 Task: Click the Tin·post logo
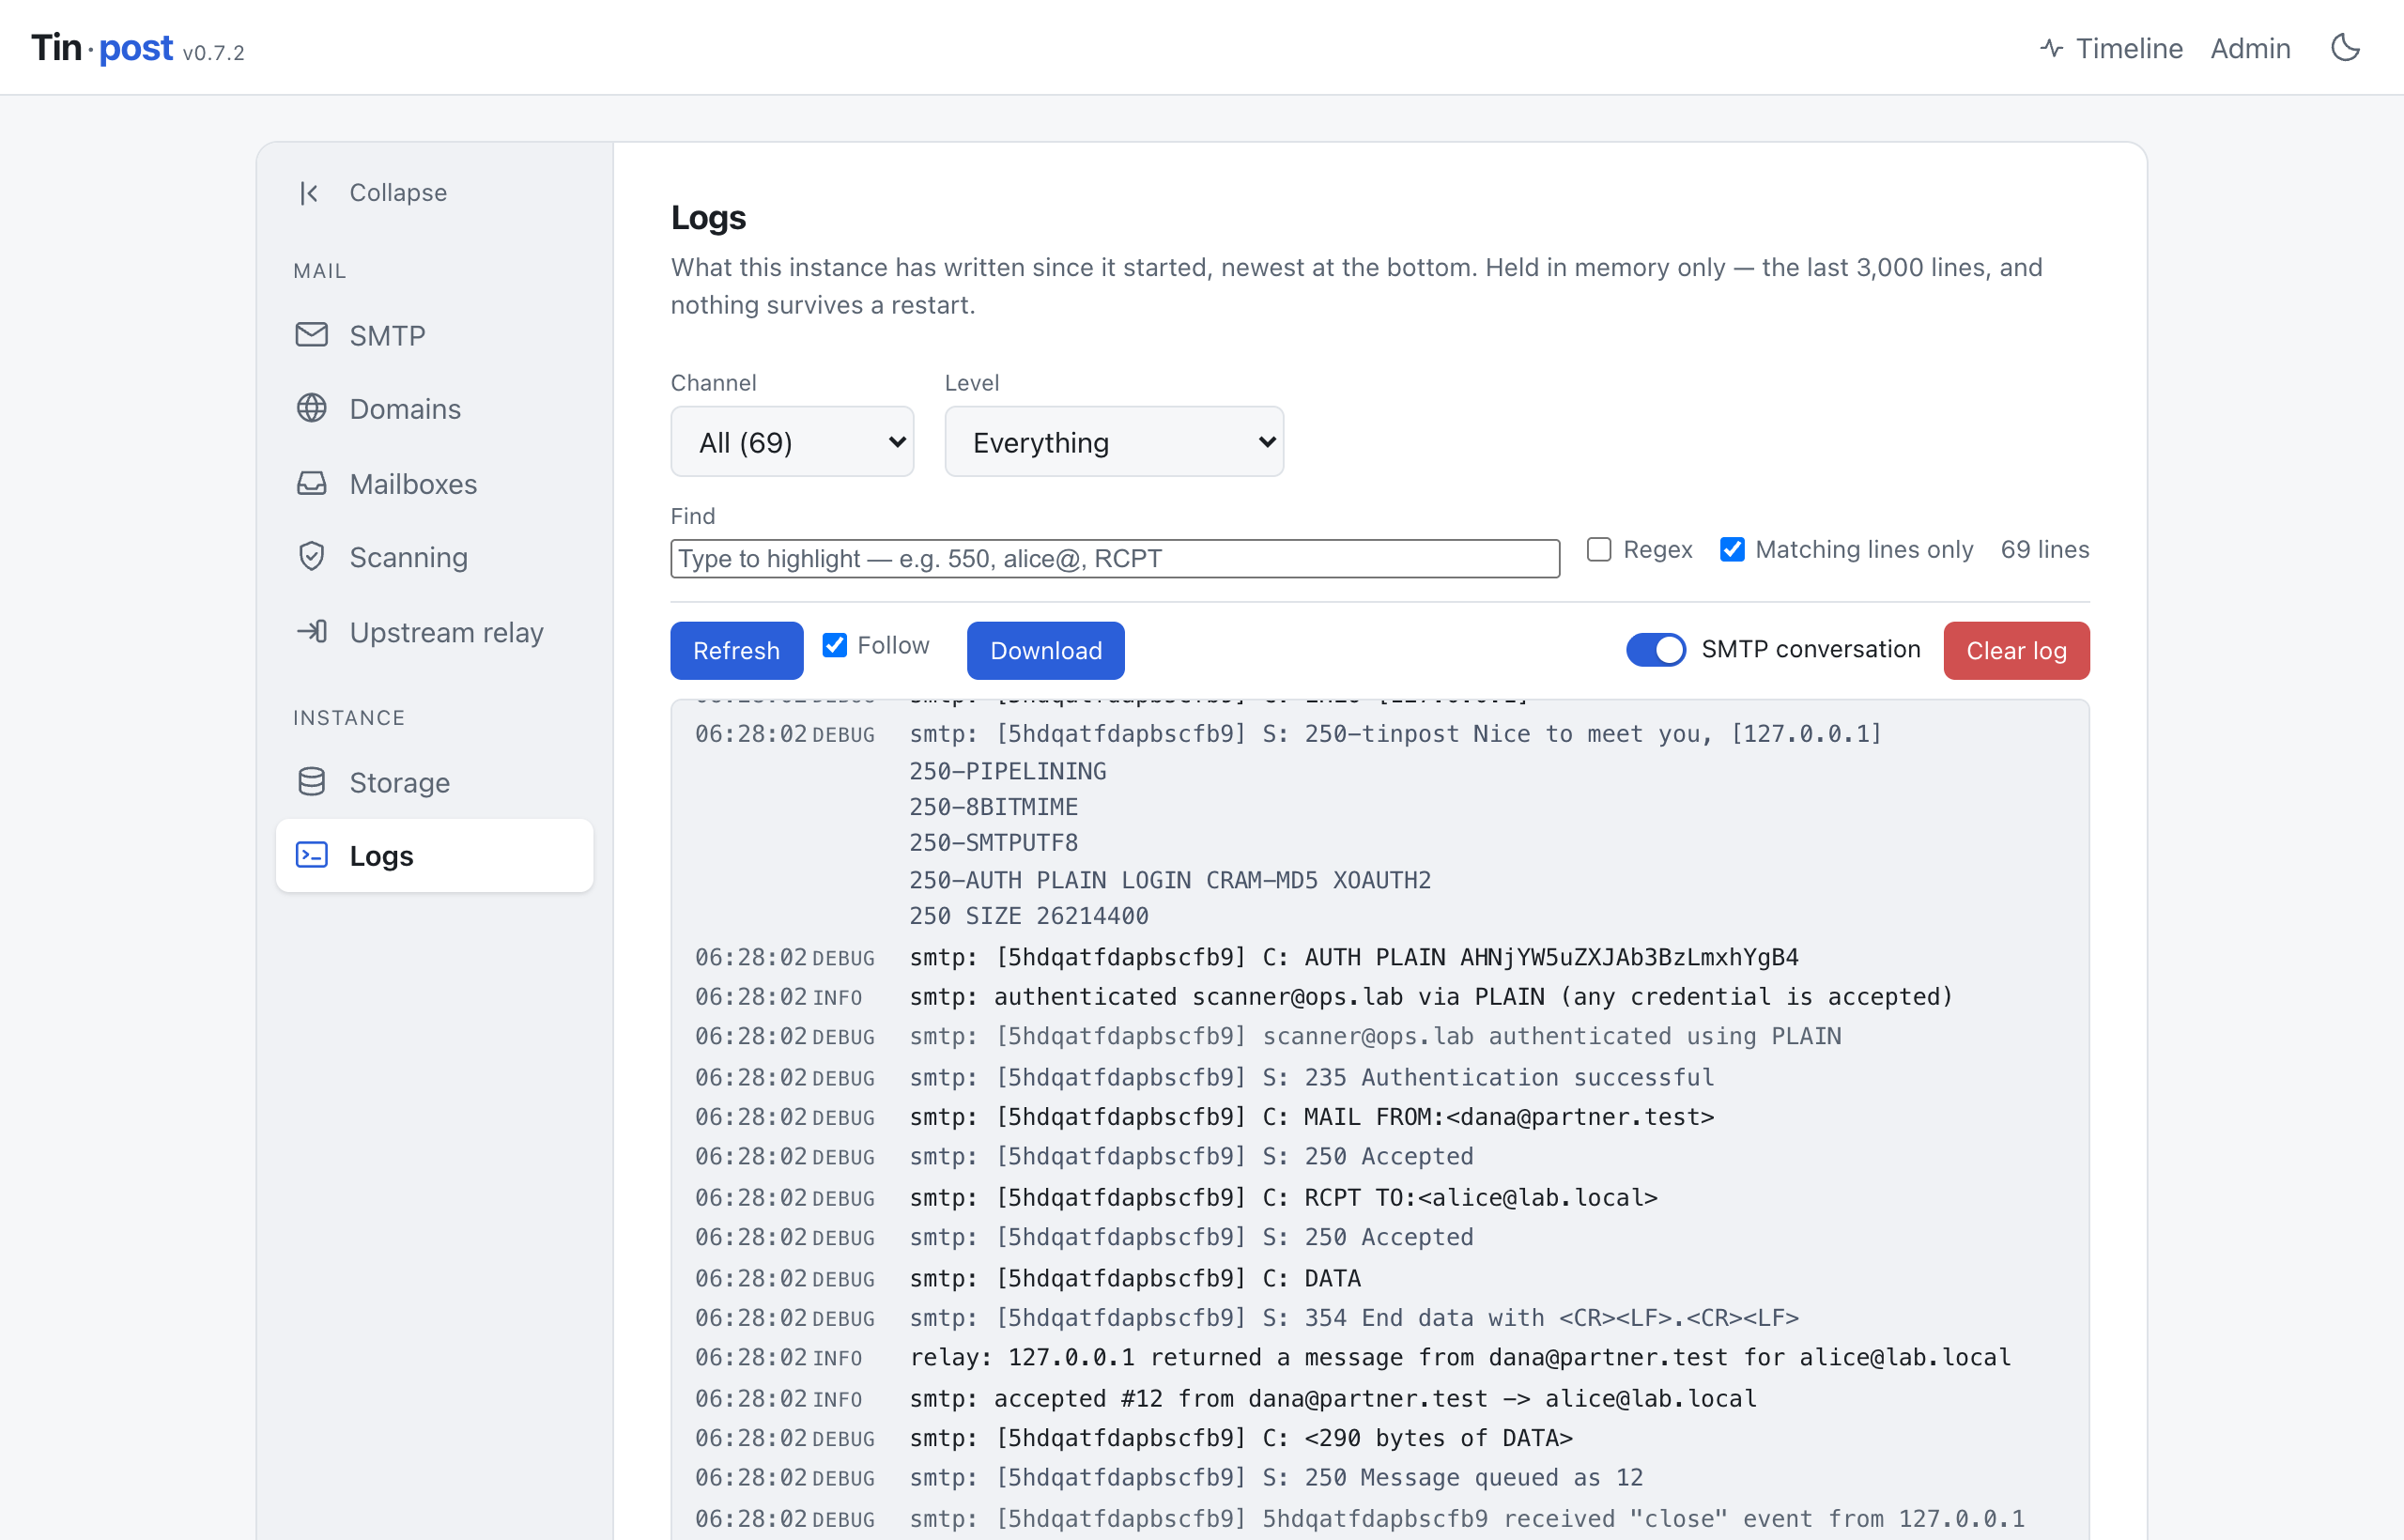coord(102,48)
